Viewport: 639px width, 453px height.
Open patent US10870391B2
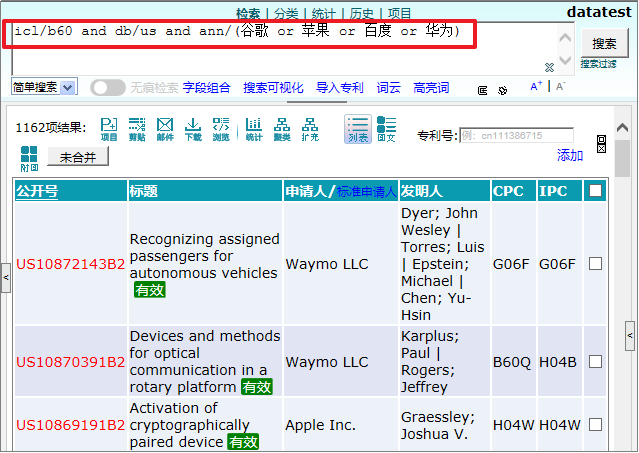(71, 362)
